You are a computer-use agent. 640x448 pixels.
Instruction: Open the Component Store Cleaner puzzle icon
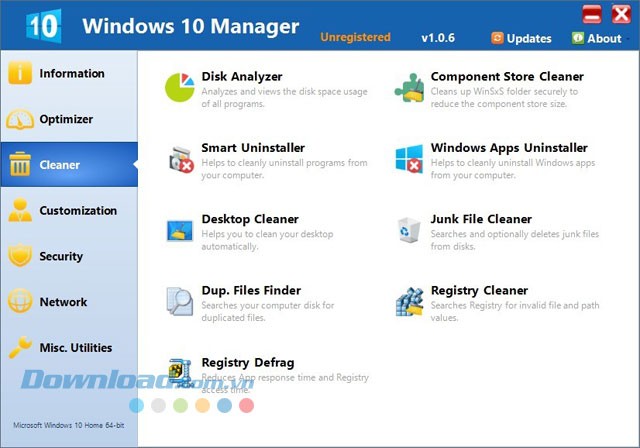(409, 87)
